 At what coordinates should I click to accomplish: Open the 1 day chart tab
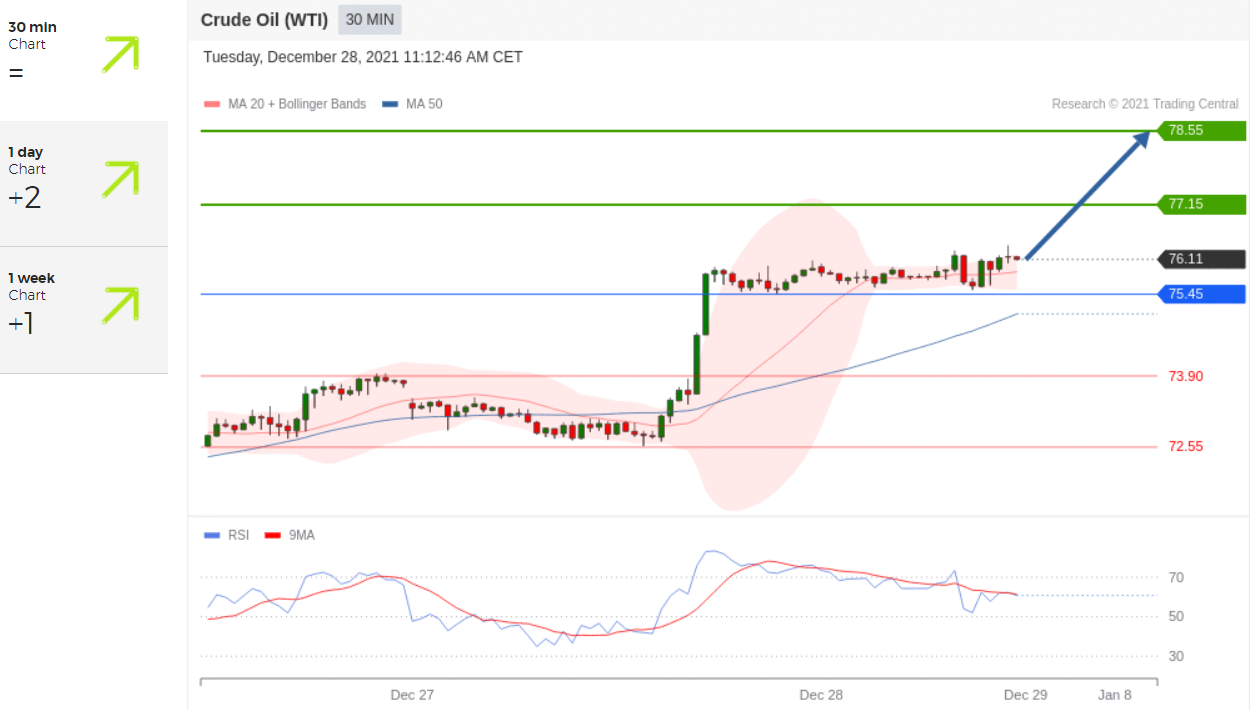[84, 184]
